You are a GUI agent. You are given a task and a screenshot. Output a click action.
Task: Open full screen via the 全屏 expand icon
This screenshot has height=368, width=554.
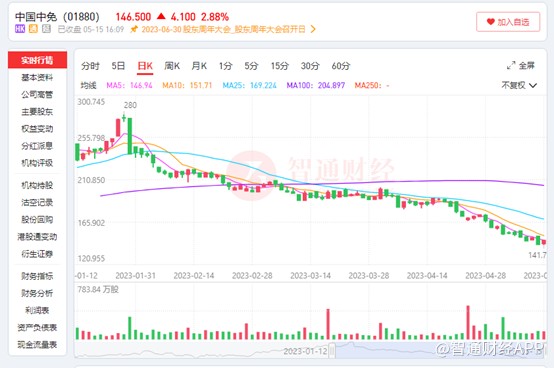[x=511, y=65]
